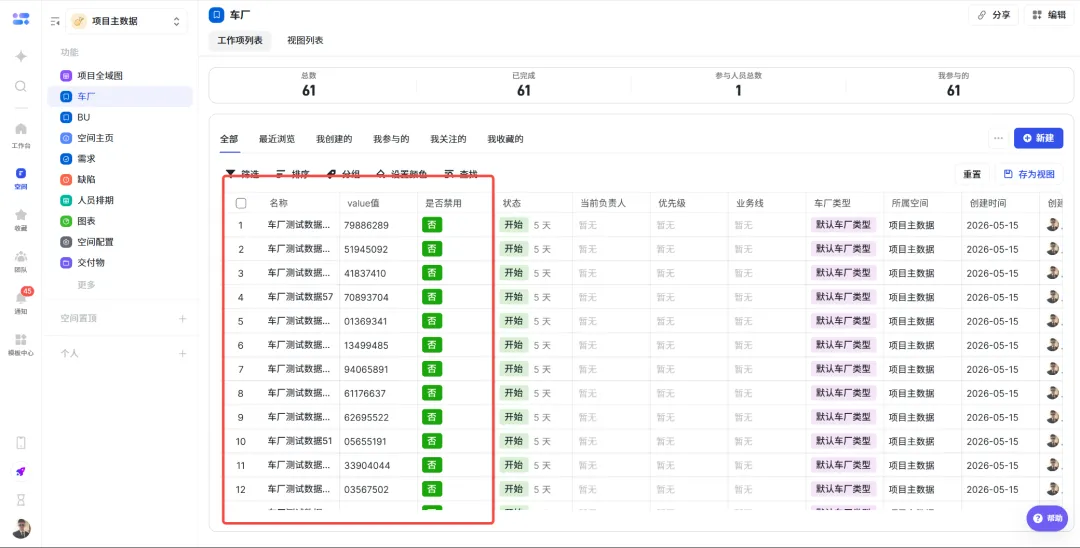Screen dimensions: 1080x548
Task: Click the 否 tag in row 6
Action: [x=432, y=345]
